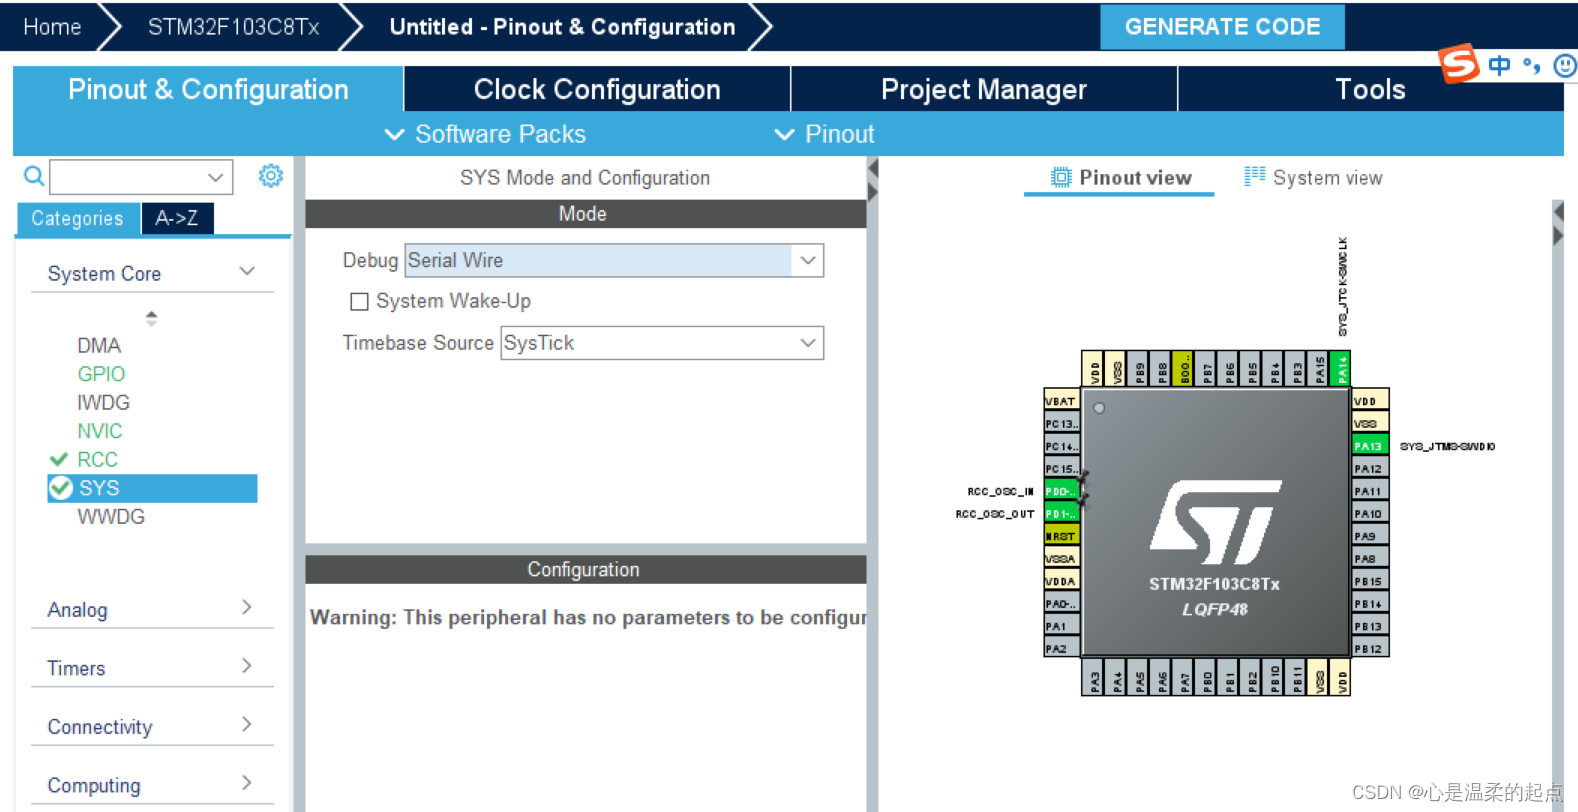Switch to the A->Z list tab
Image resolution: width=1578 pixels, height=812 pixels.
177,218
